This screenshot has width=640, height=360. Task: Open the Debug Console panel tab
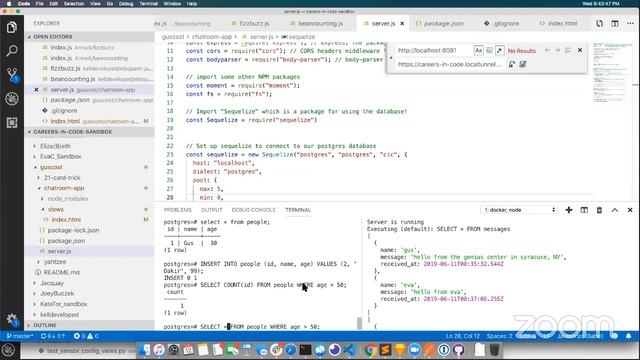[253, 210]
